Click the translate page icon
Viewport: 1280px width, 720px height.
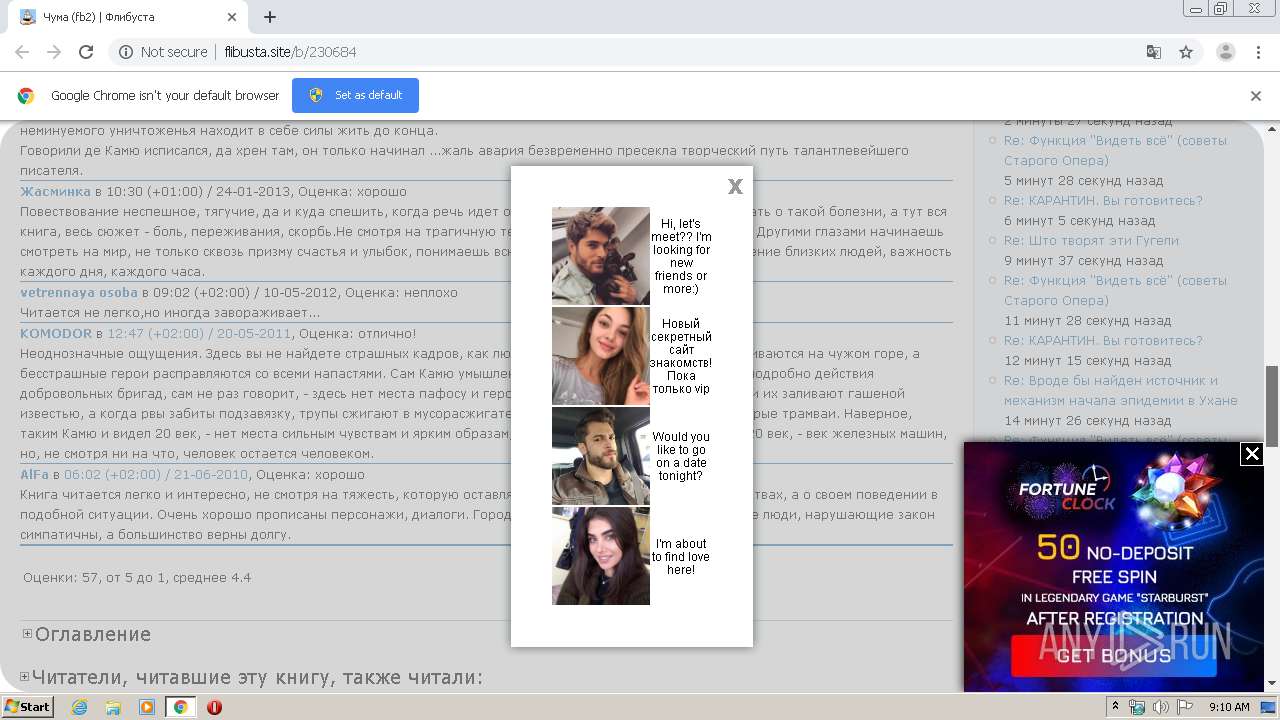click(1153, 52)
